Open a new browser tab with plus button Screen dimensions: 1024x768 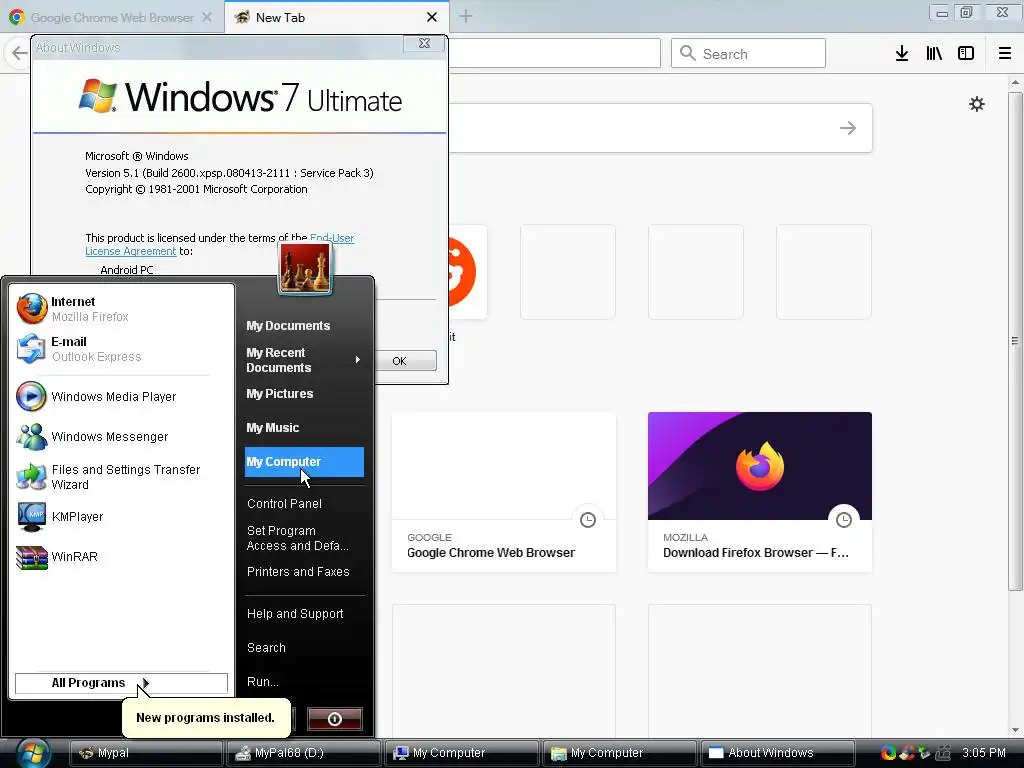[x=466, y=16]
